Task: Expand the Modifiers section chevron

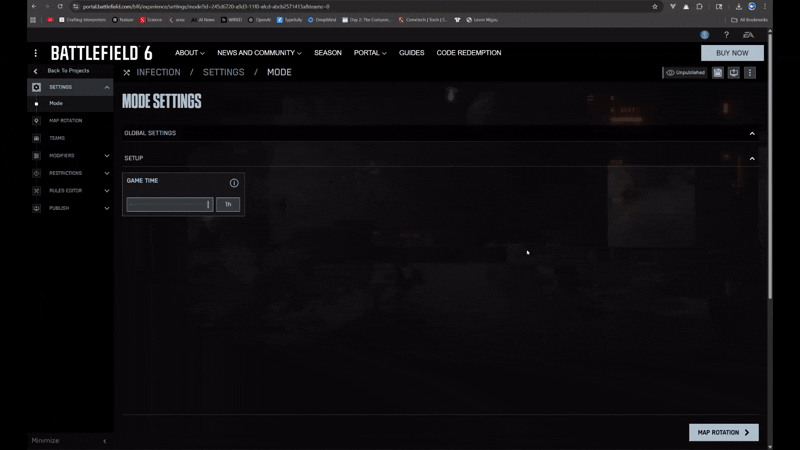Action: click(107, 156)
